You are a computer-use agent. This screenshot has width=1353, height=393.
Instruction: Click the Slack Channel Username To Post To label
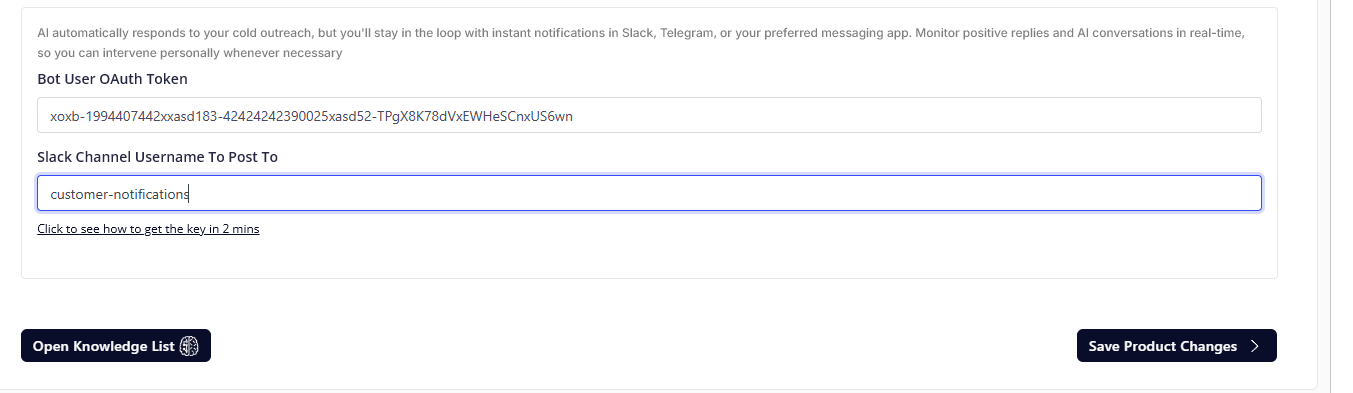pyautogui.click(x=157, y=157)
